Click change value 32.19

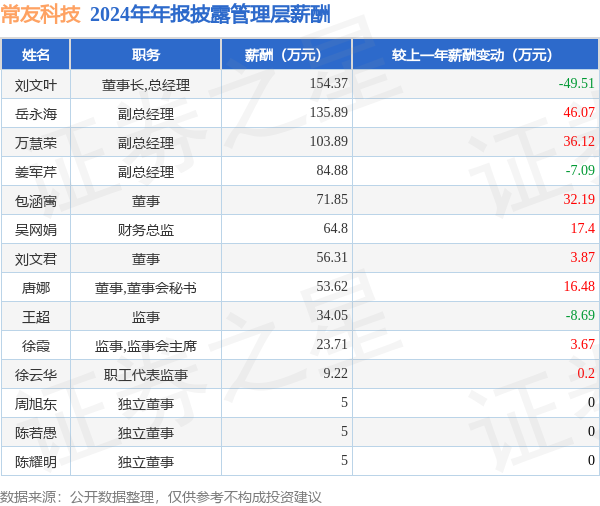point(579,199)
